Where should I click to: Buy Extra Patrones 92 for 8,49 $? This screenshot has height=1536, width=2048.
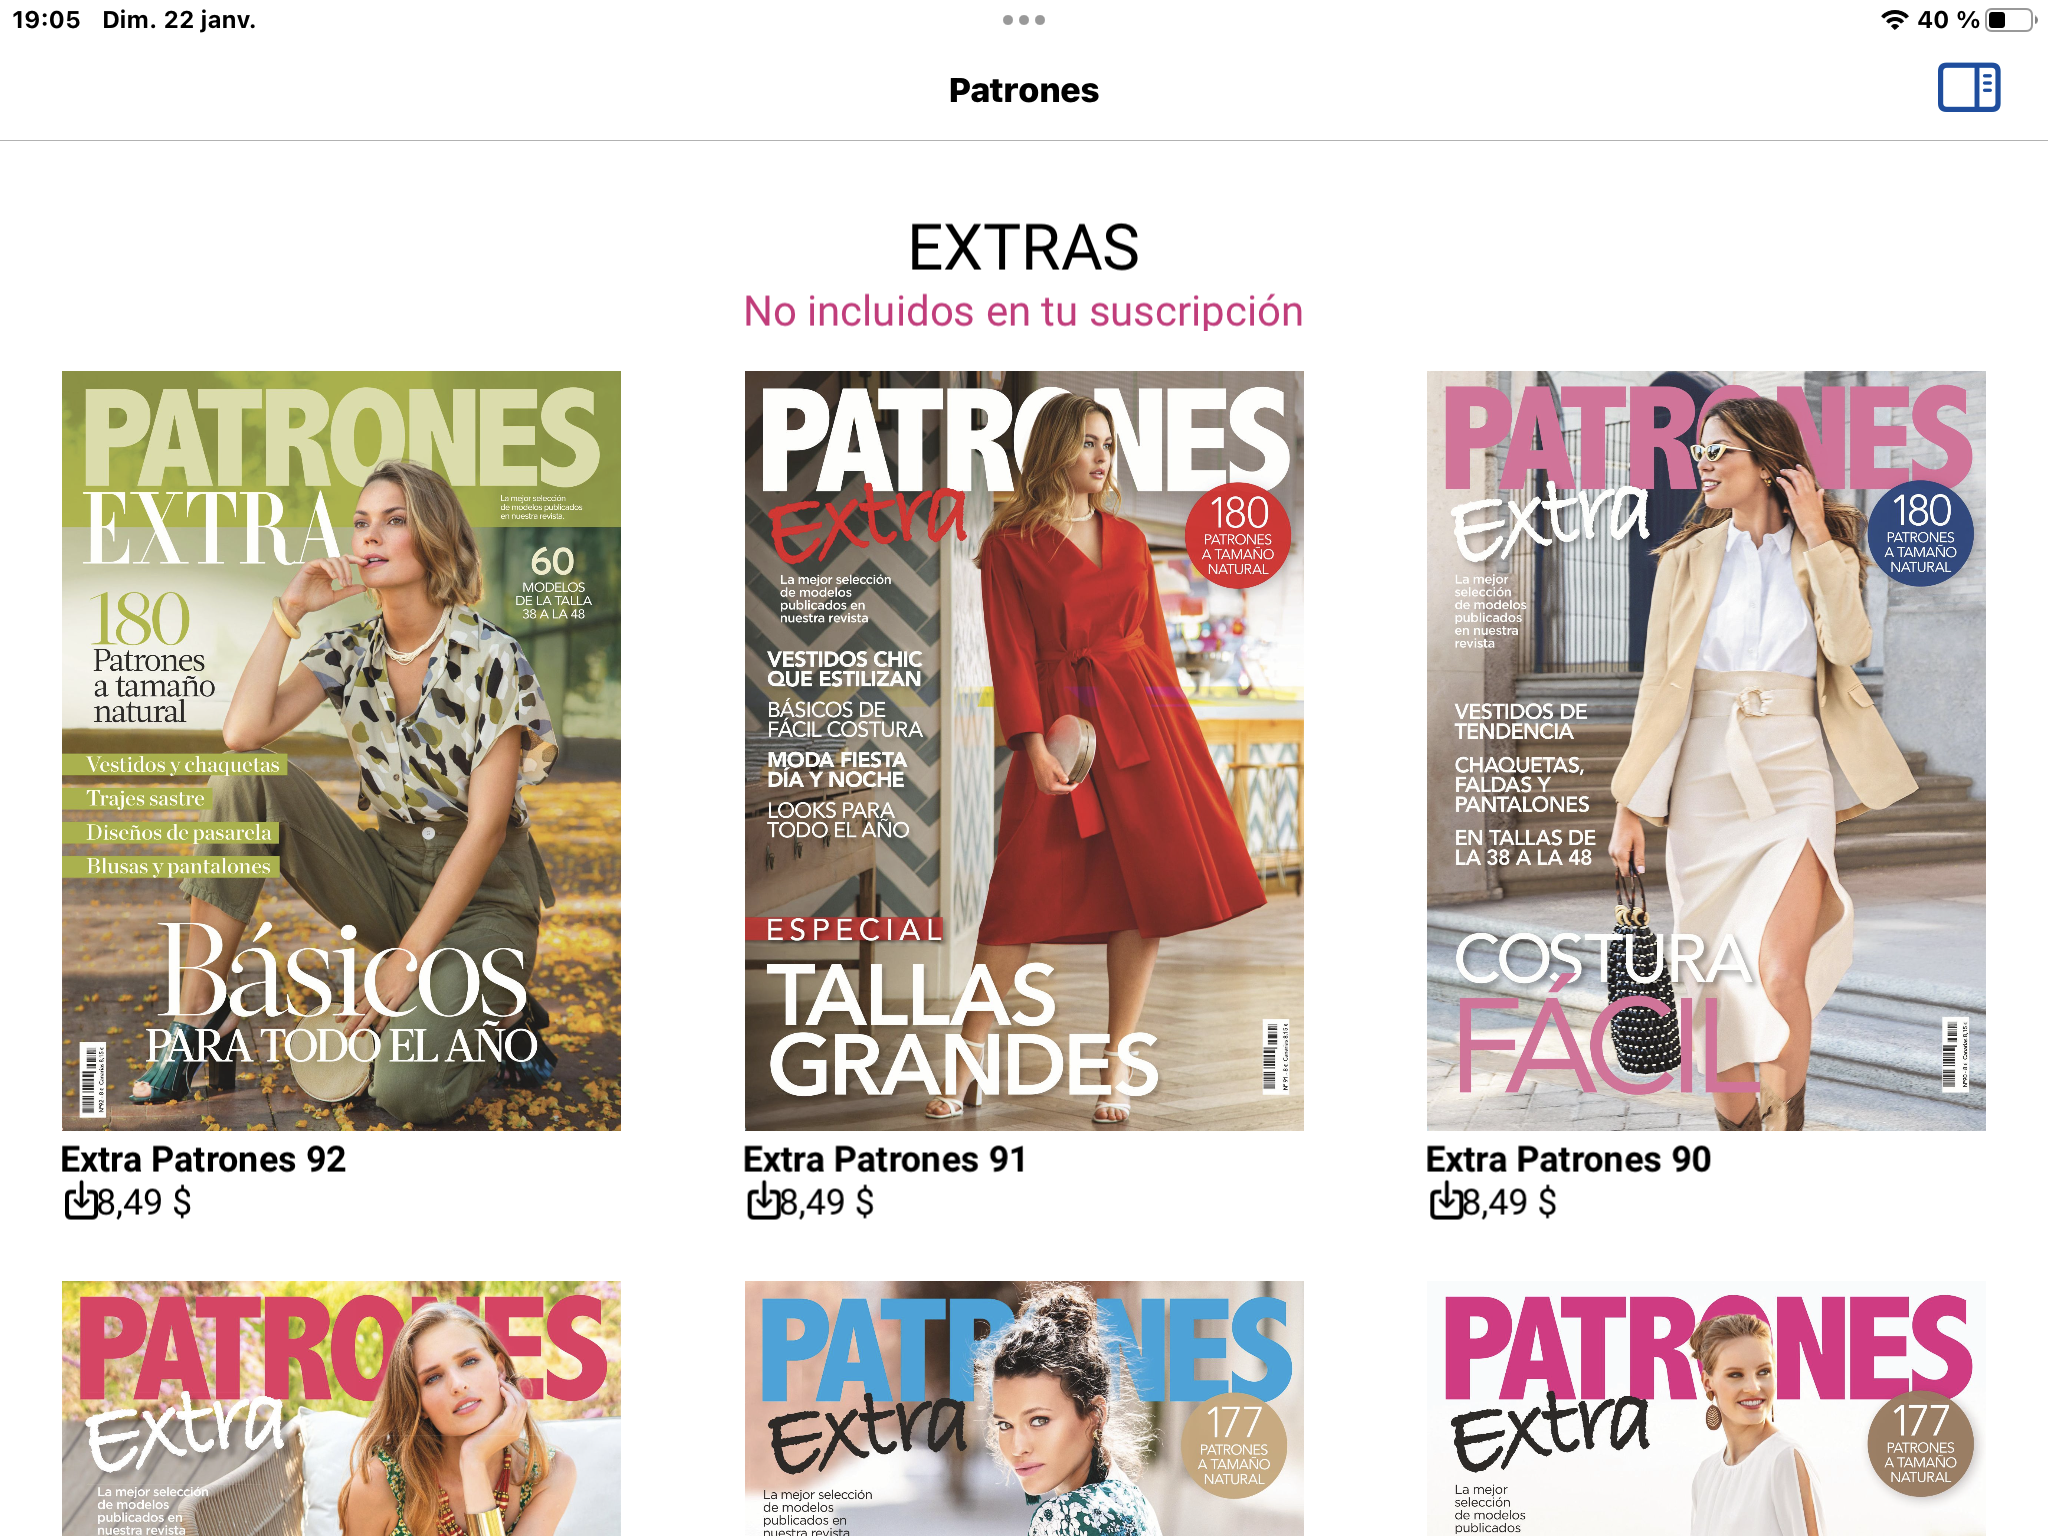click(x=144, y=1202)
